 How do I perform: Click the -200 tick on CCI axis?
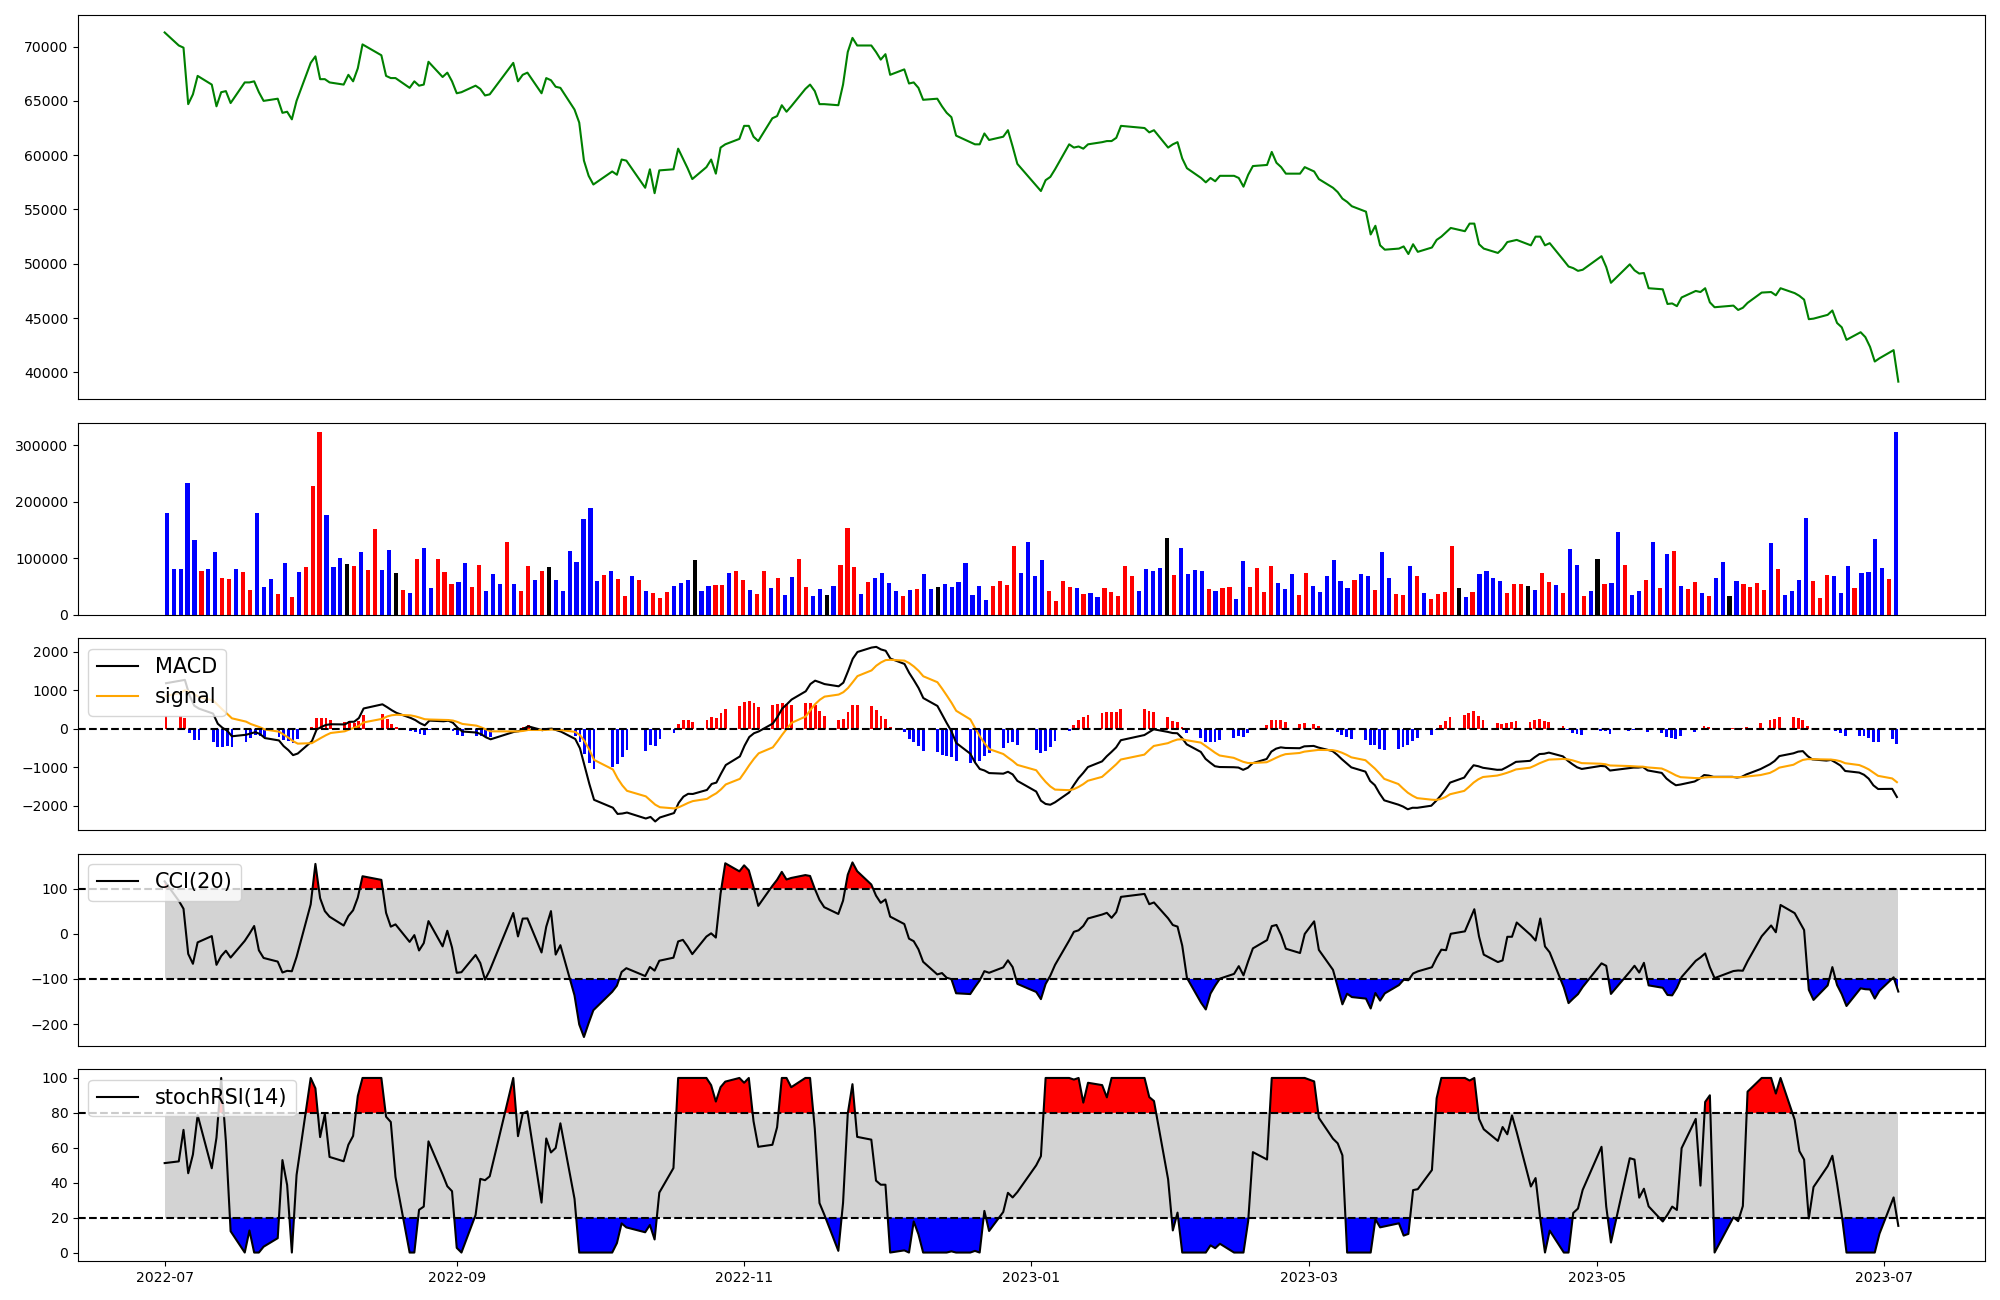49,1025
